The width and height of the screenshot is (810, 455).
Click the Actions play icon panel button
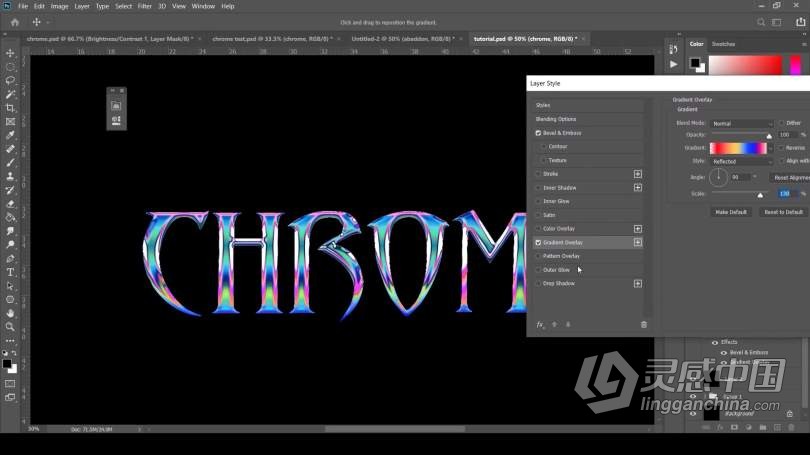[x=674, y=64]
